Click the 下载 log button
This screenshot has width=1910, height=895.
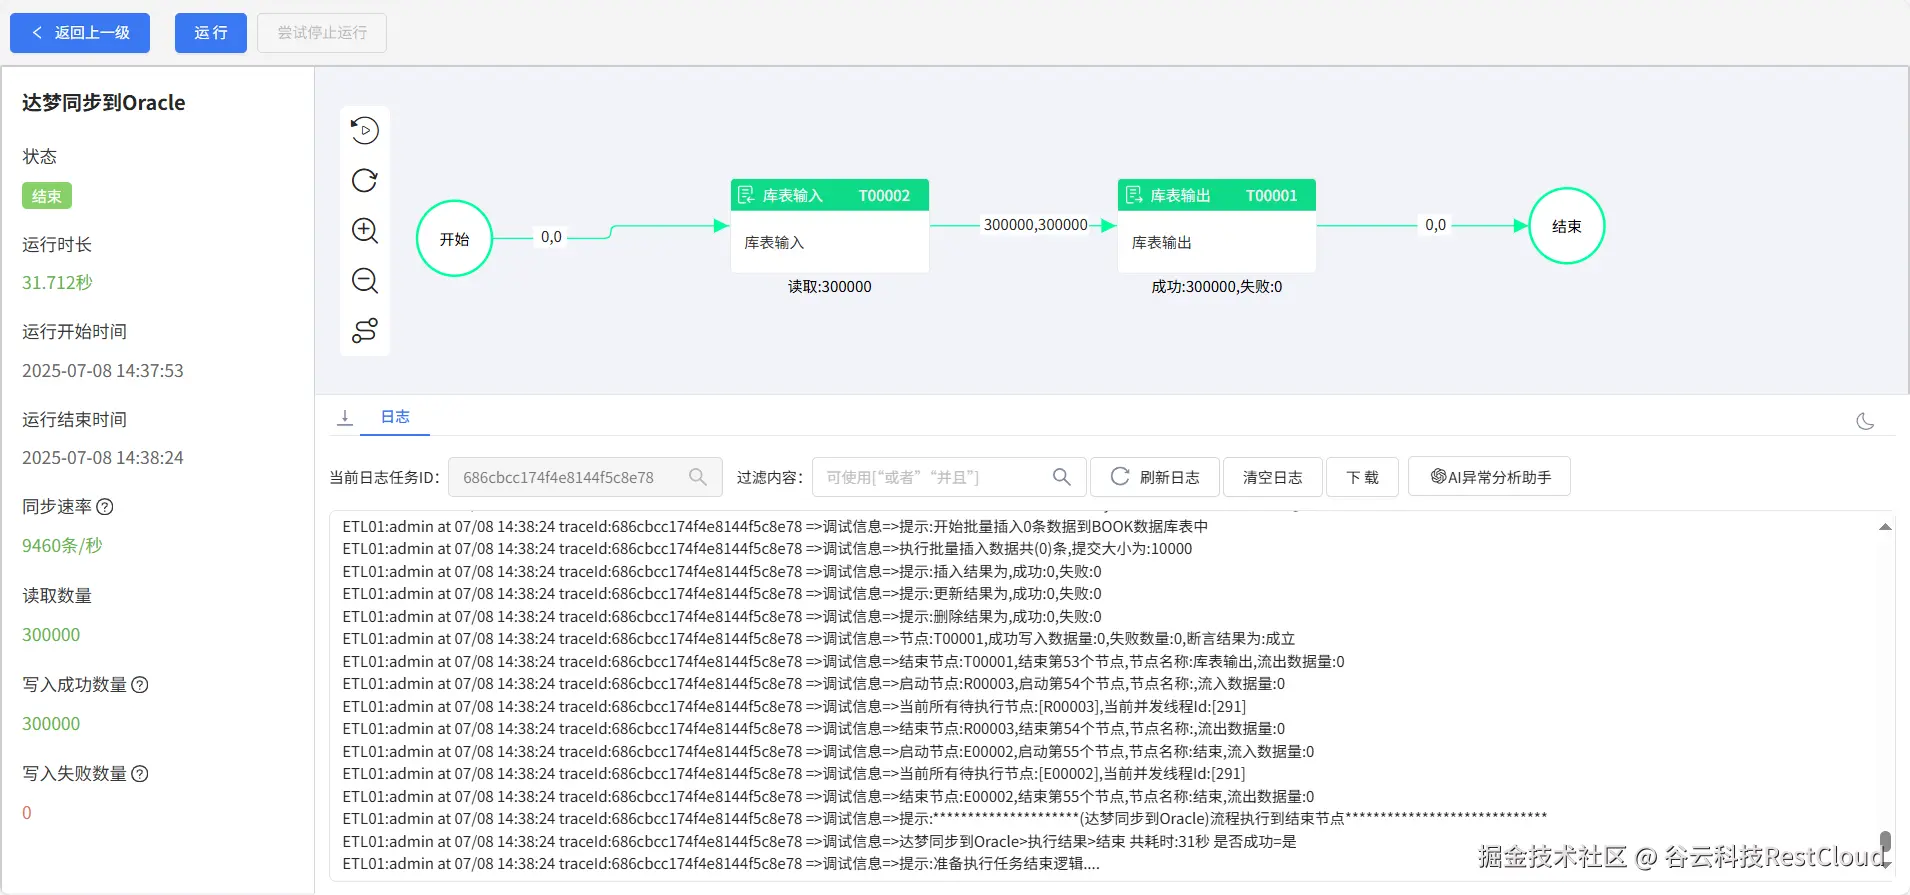coord(1363,477)
